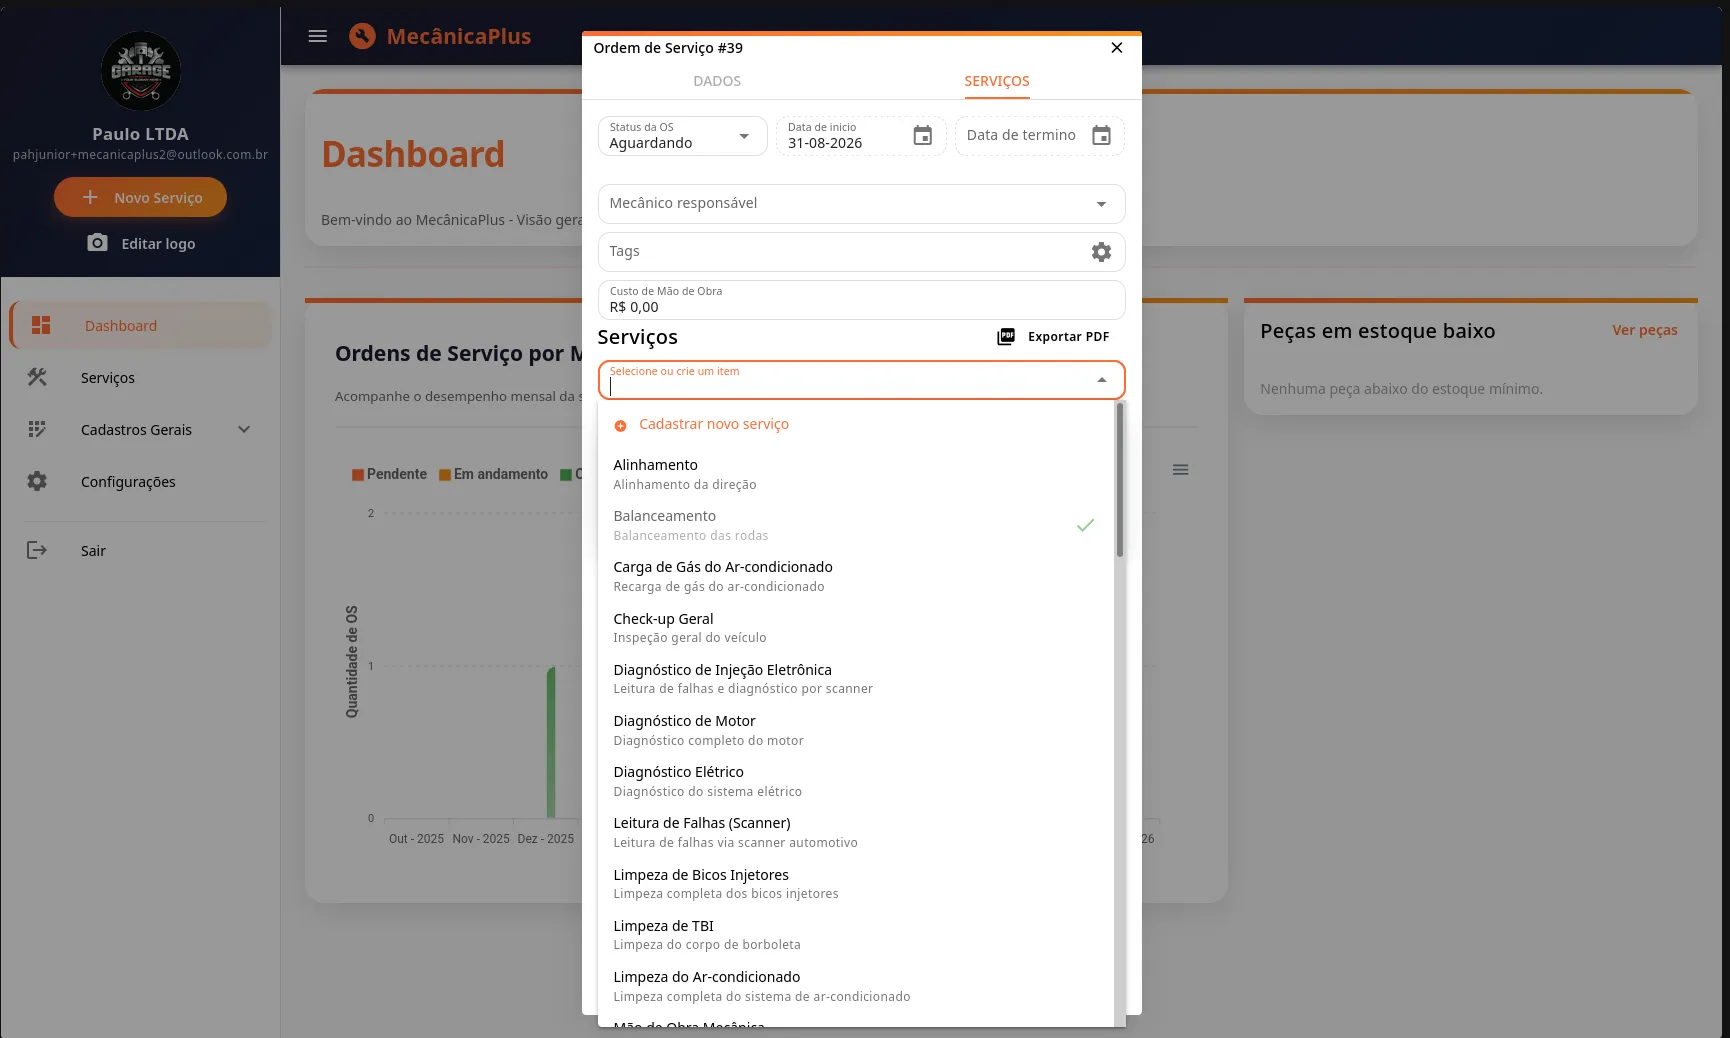The height and width of the screenshot is (1038, 1730).
Task: Select Diagnóstico de Injeção Eletrônica
Action: tap(856, 679)
